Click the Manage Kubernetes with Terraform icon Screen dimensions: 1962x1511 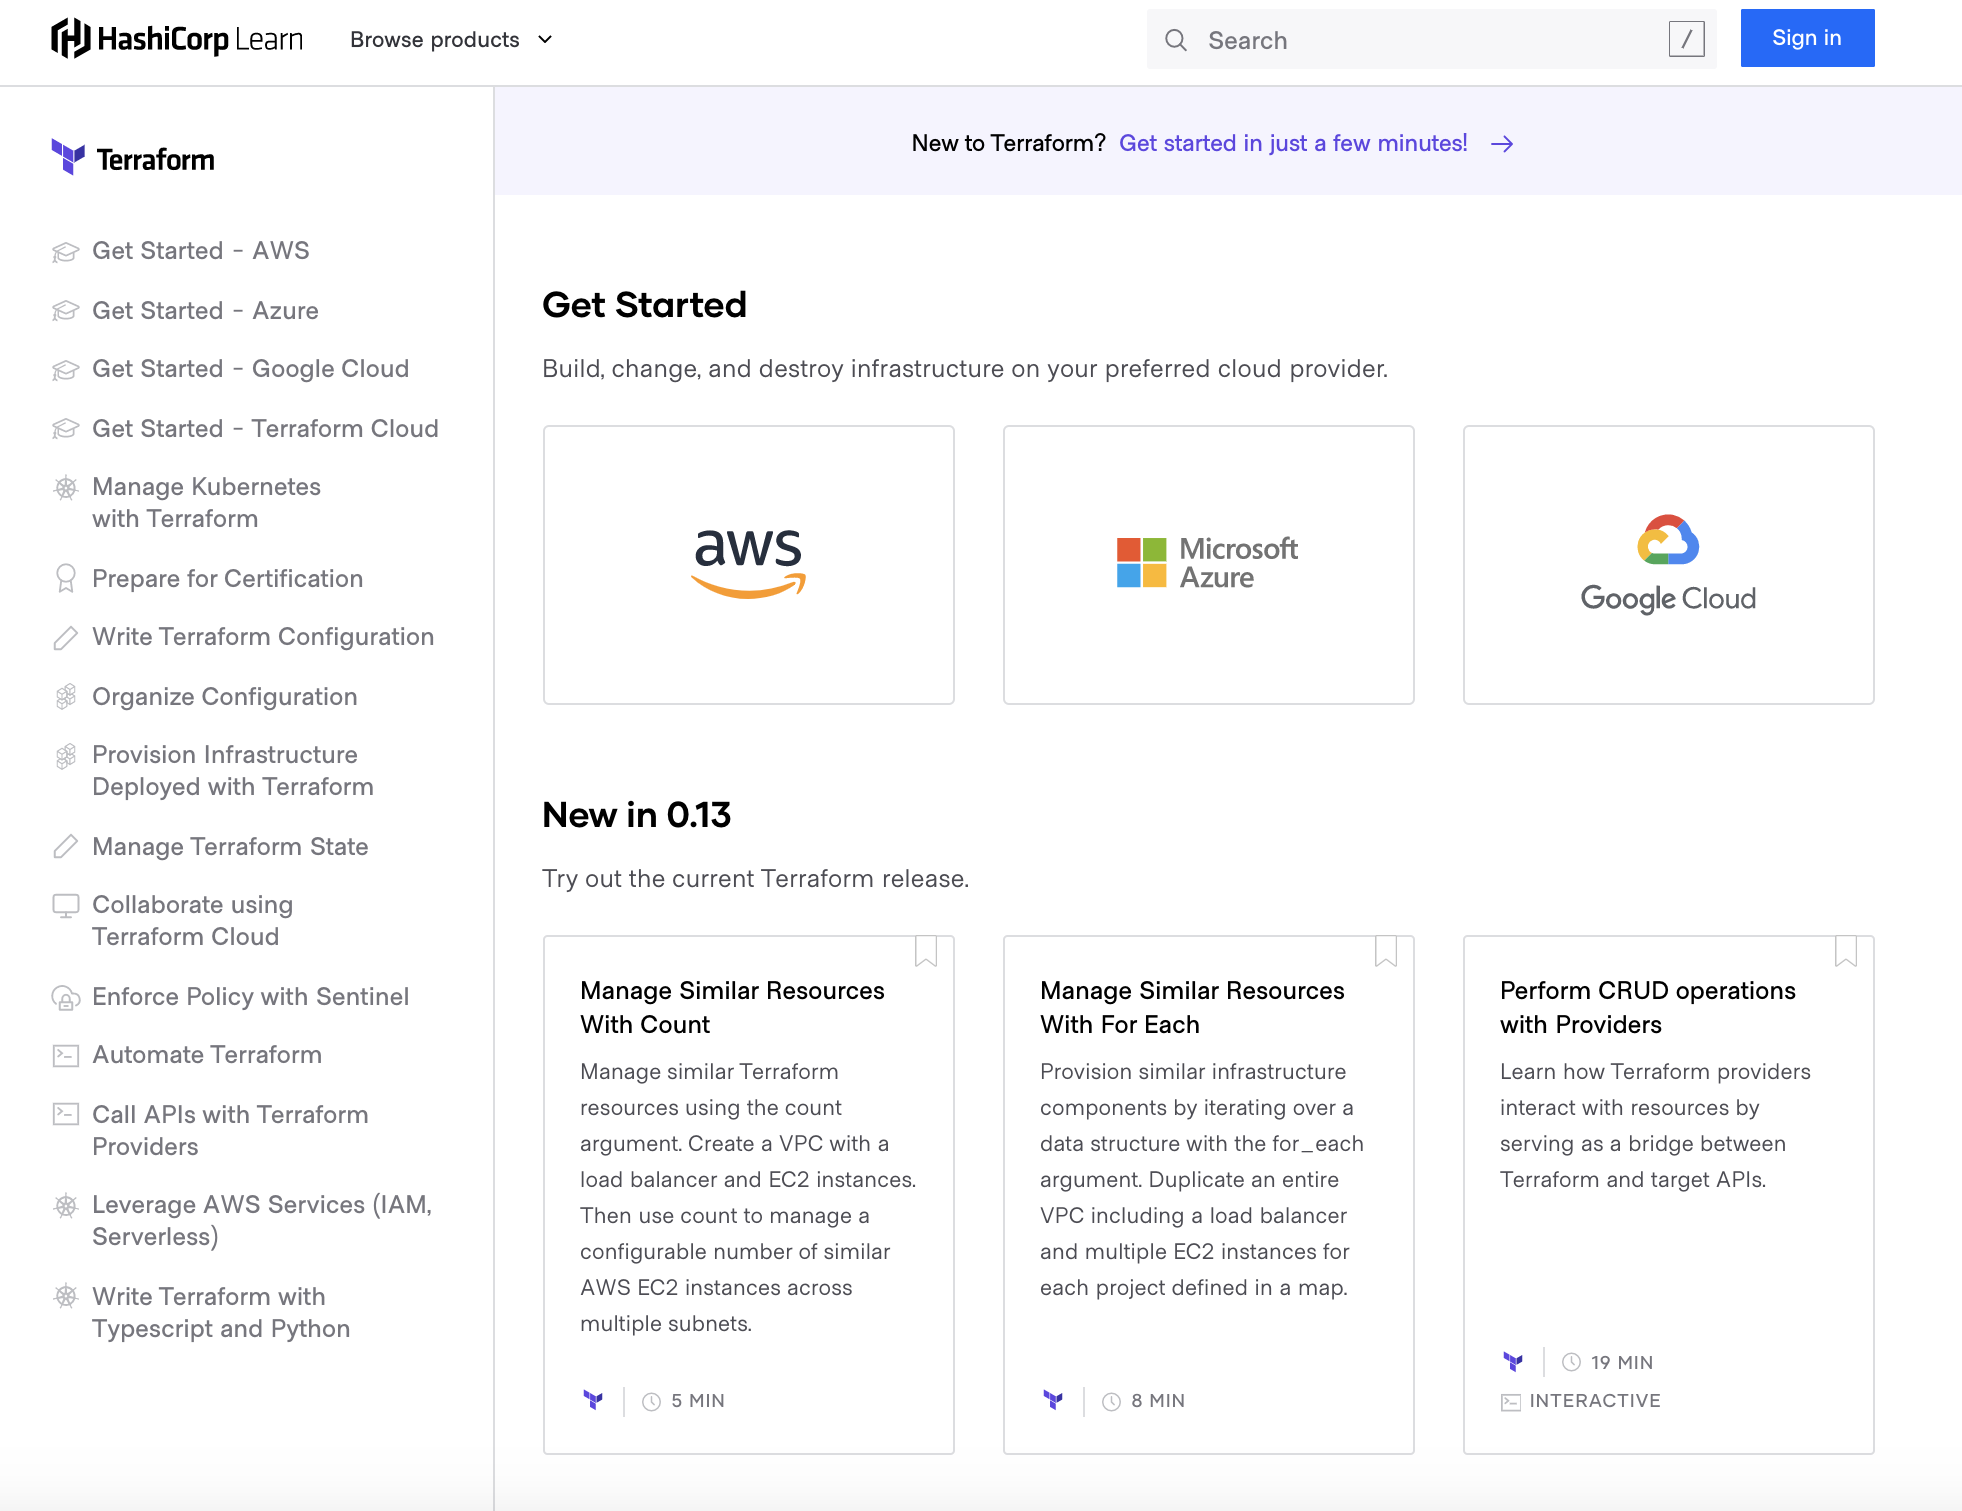click(x=63, y=487)
